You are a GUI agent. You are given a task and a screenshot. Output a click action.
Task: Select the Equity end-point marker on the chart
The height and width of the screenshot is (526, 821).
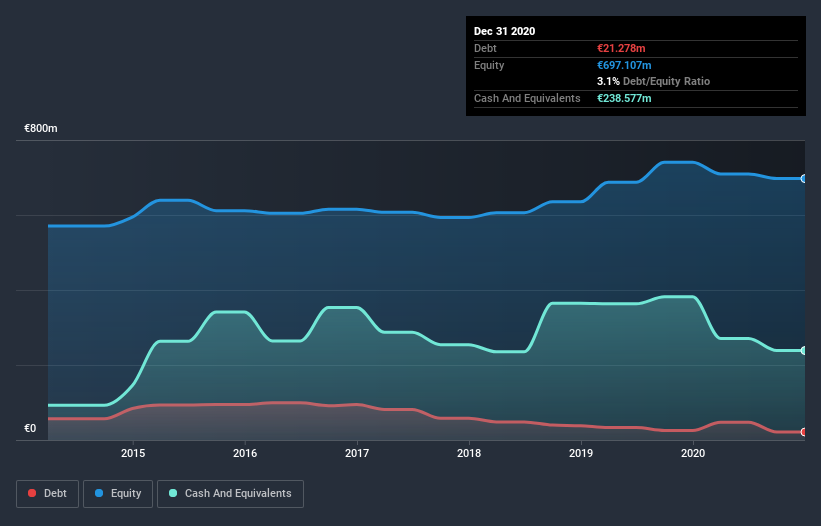[x=803, y=178]
